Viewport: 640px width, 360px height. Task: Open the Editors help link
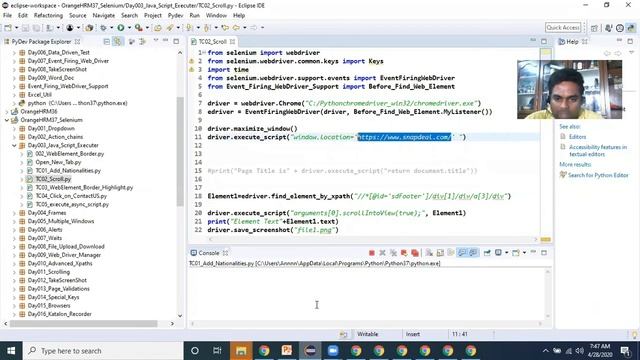tap(577, 137)
